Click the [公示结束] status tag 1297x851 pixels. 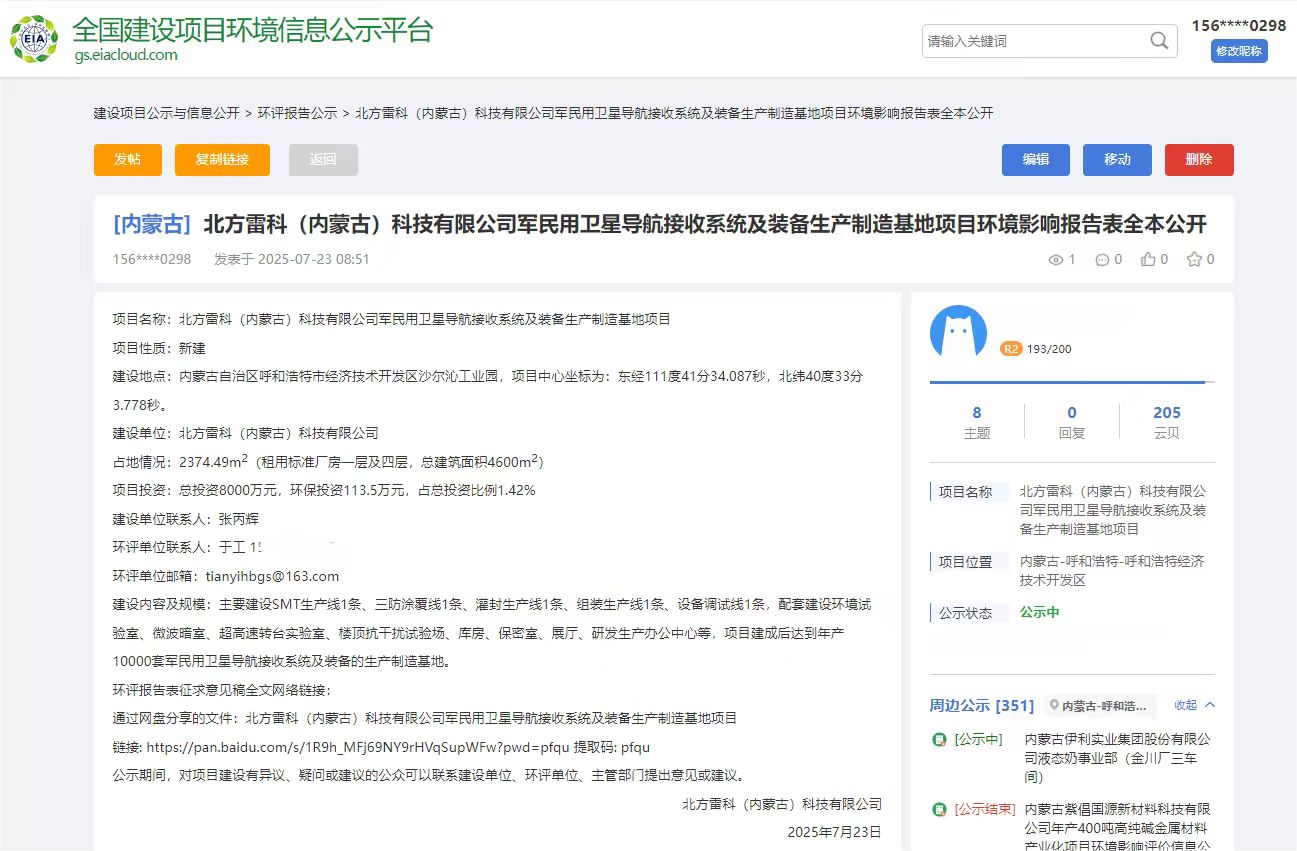pos(985,809)
